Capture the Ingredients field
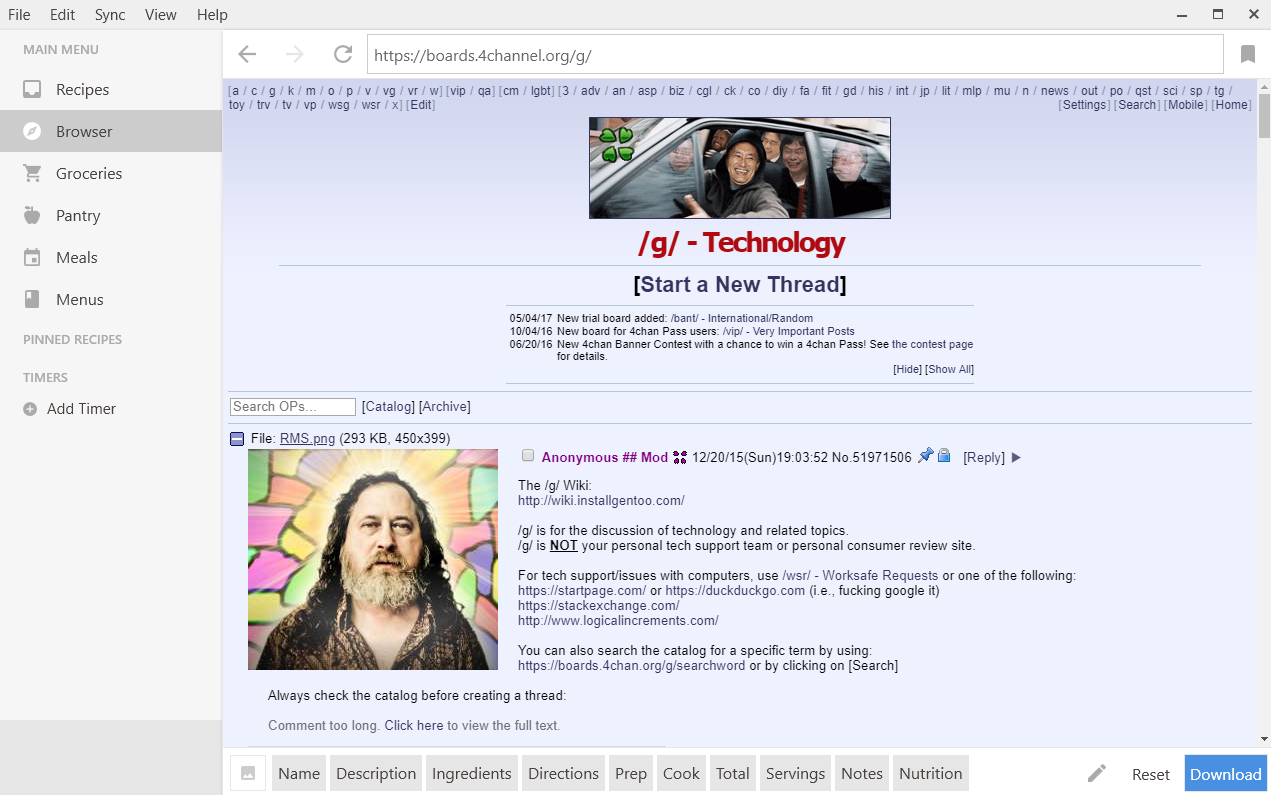 (x=472, y=773)
